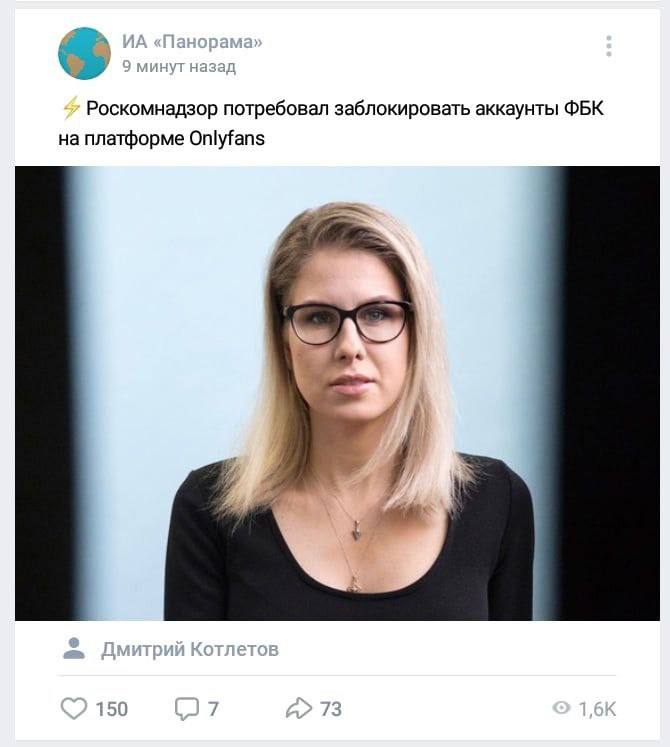This screenshot has height=747, width=670.
Task: Share the post with the arrow icon
Action: pyautogui.click(x=299, y=708)
